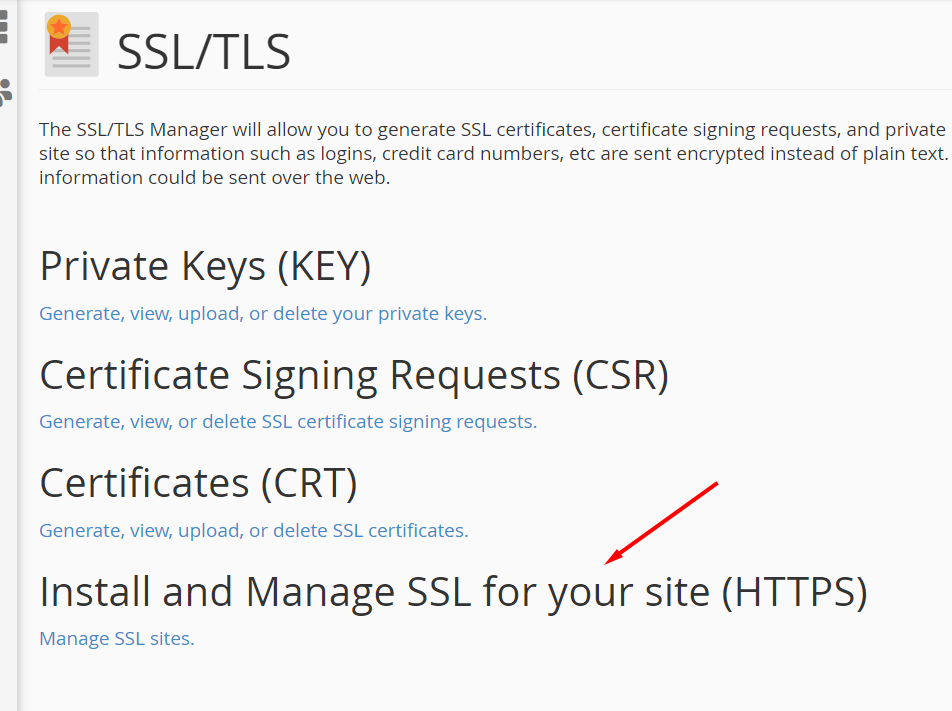The image size is (952, 711).
Task: Open the Manage SSL sites link
Action: tap(117, 639)
